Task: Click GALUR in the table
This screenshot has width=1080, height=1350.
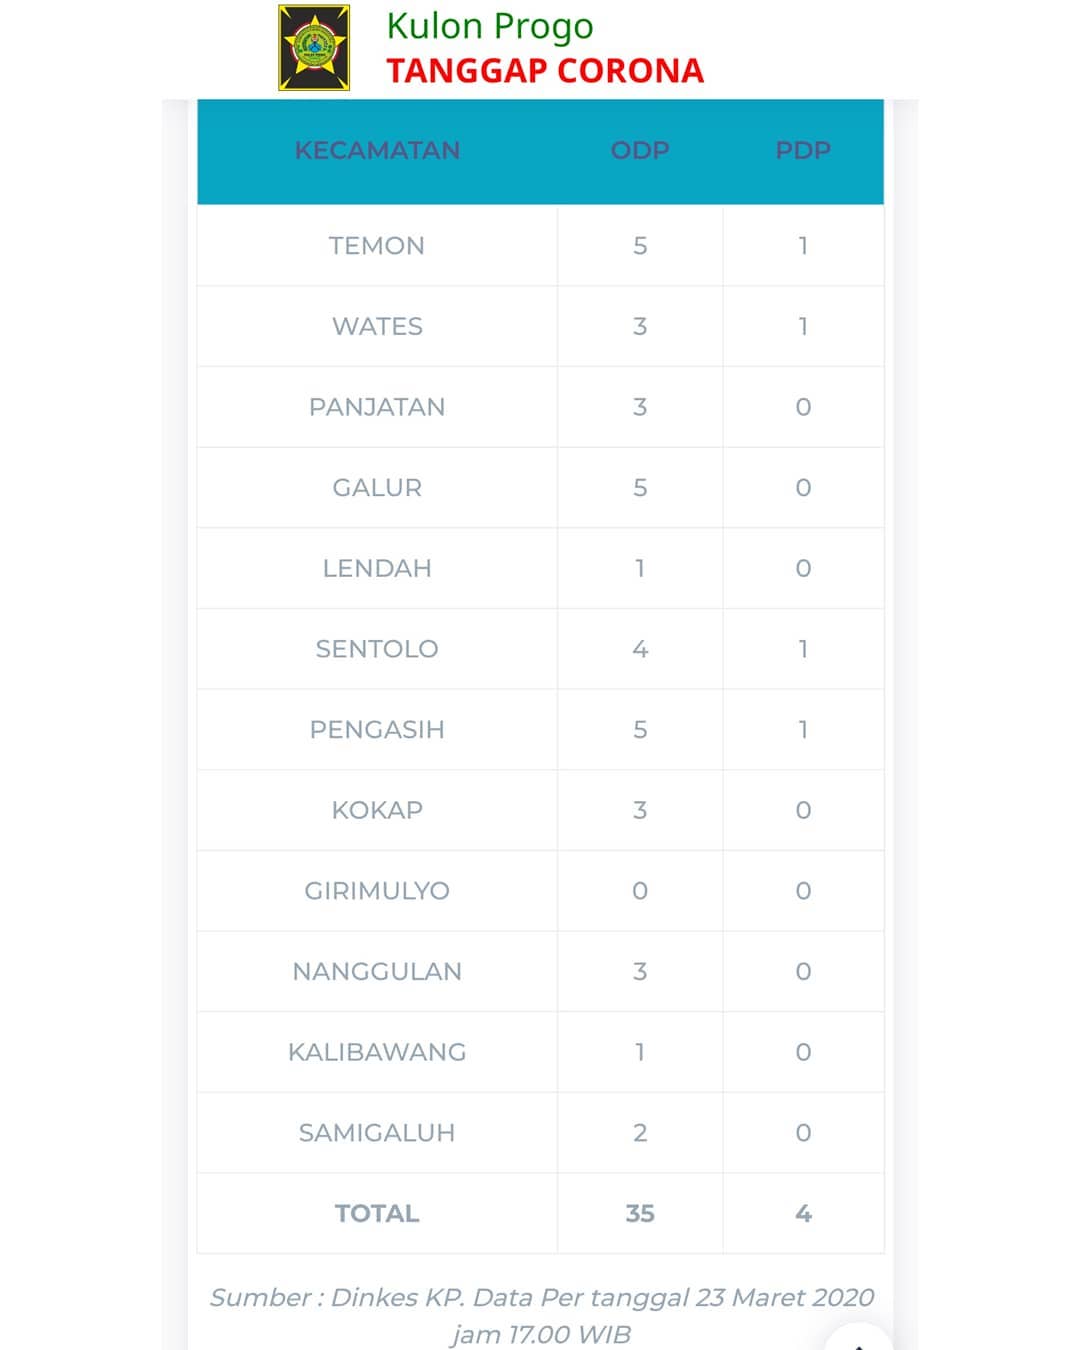Action: (377, 488)
